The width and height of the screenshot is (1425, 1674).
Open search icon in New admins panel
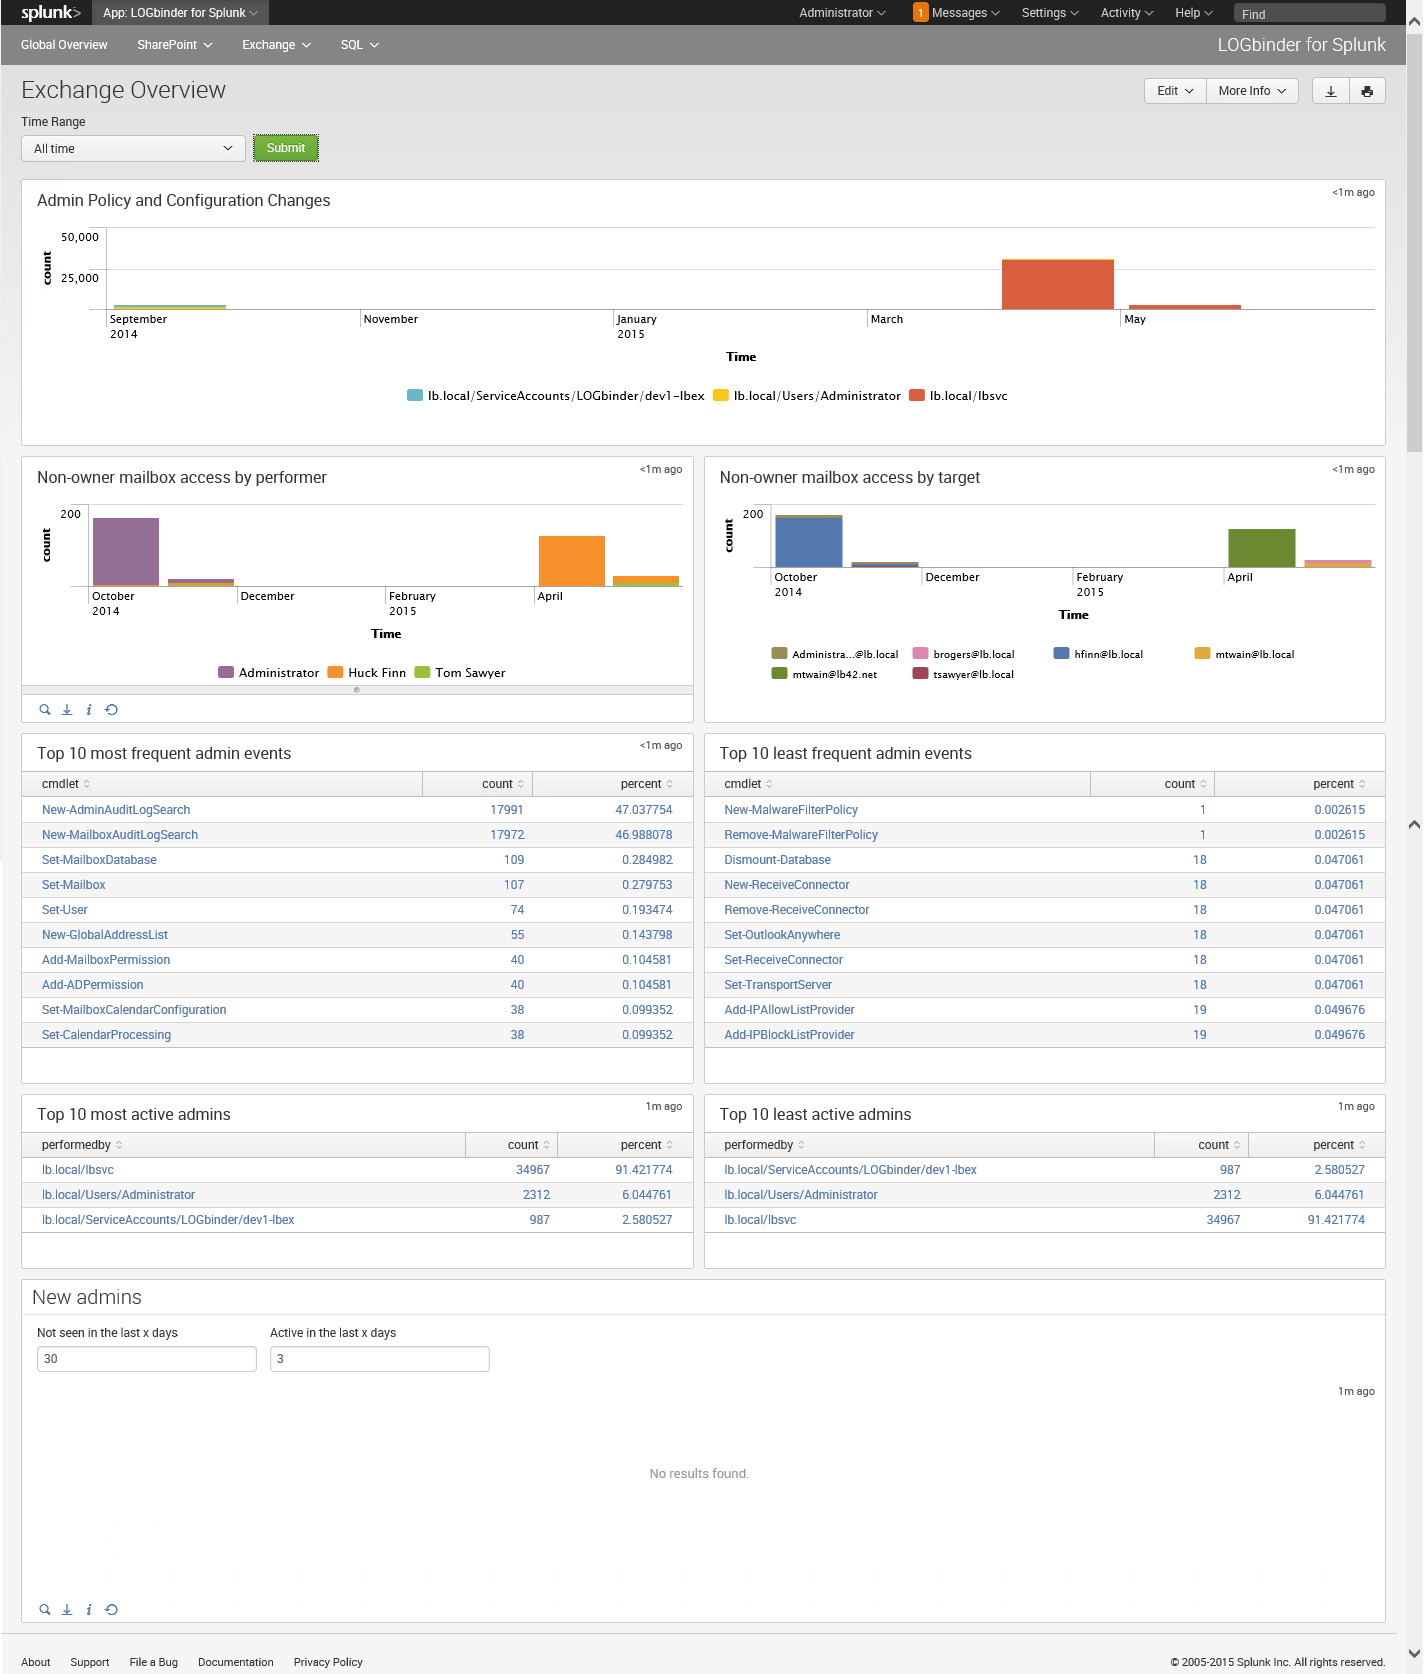(x=45, y=1610)
